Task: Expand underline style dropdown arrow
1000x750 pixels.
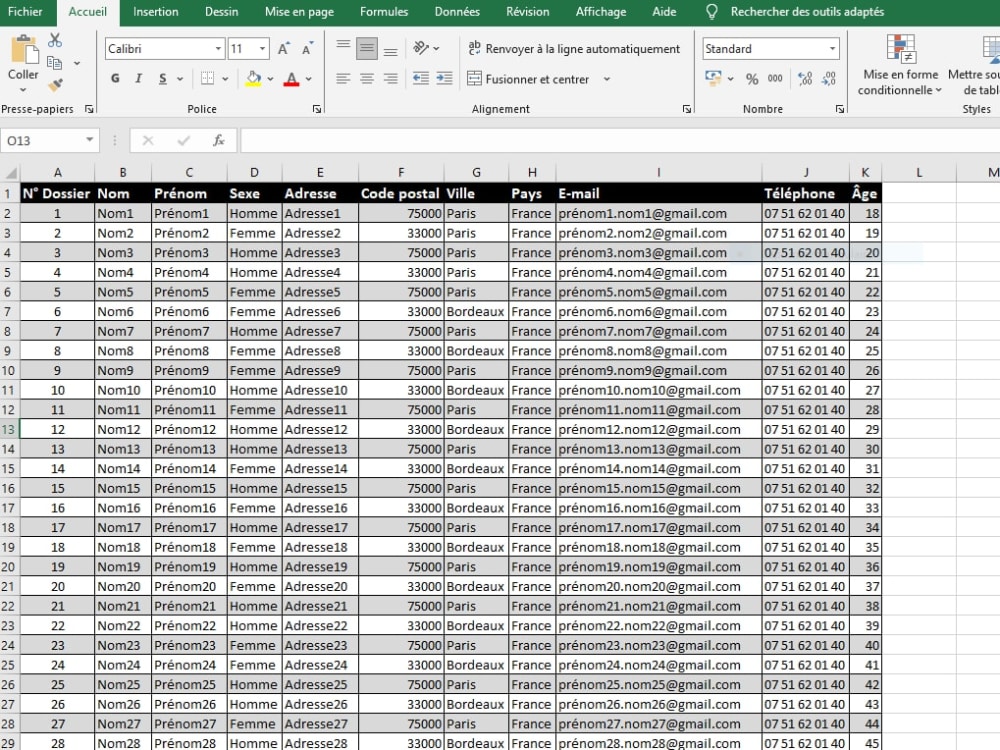Action: [x=180, y=79]
